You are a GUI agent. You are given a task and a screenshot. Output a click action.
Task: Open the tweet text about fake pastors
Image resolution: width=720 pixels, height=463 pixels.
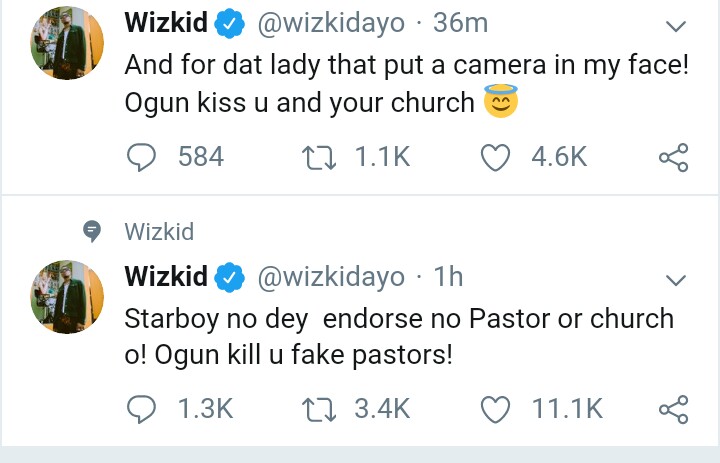pyautogui.click(x=398, y=338)
